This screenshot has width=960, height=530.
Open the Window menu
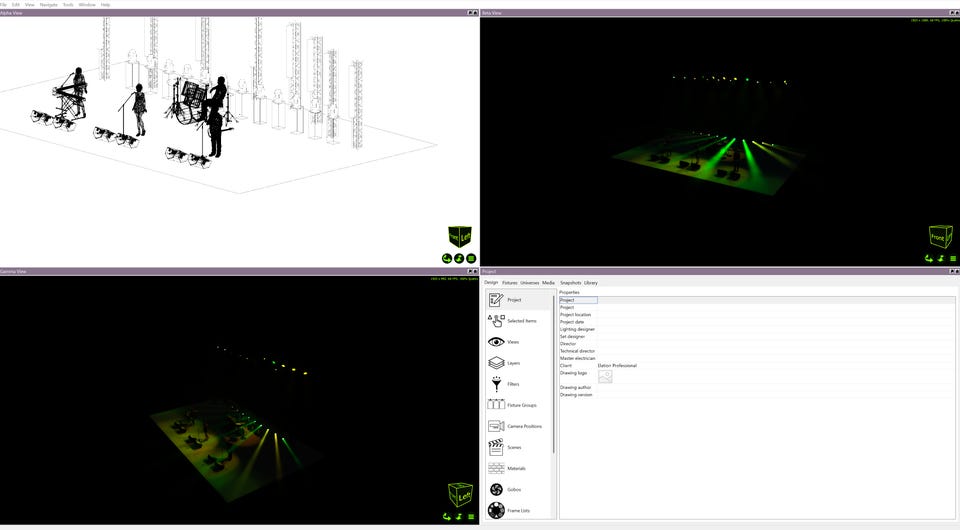(87, 4)
